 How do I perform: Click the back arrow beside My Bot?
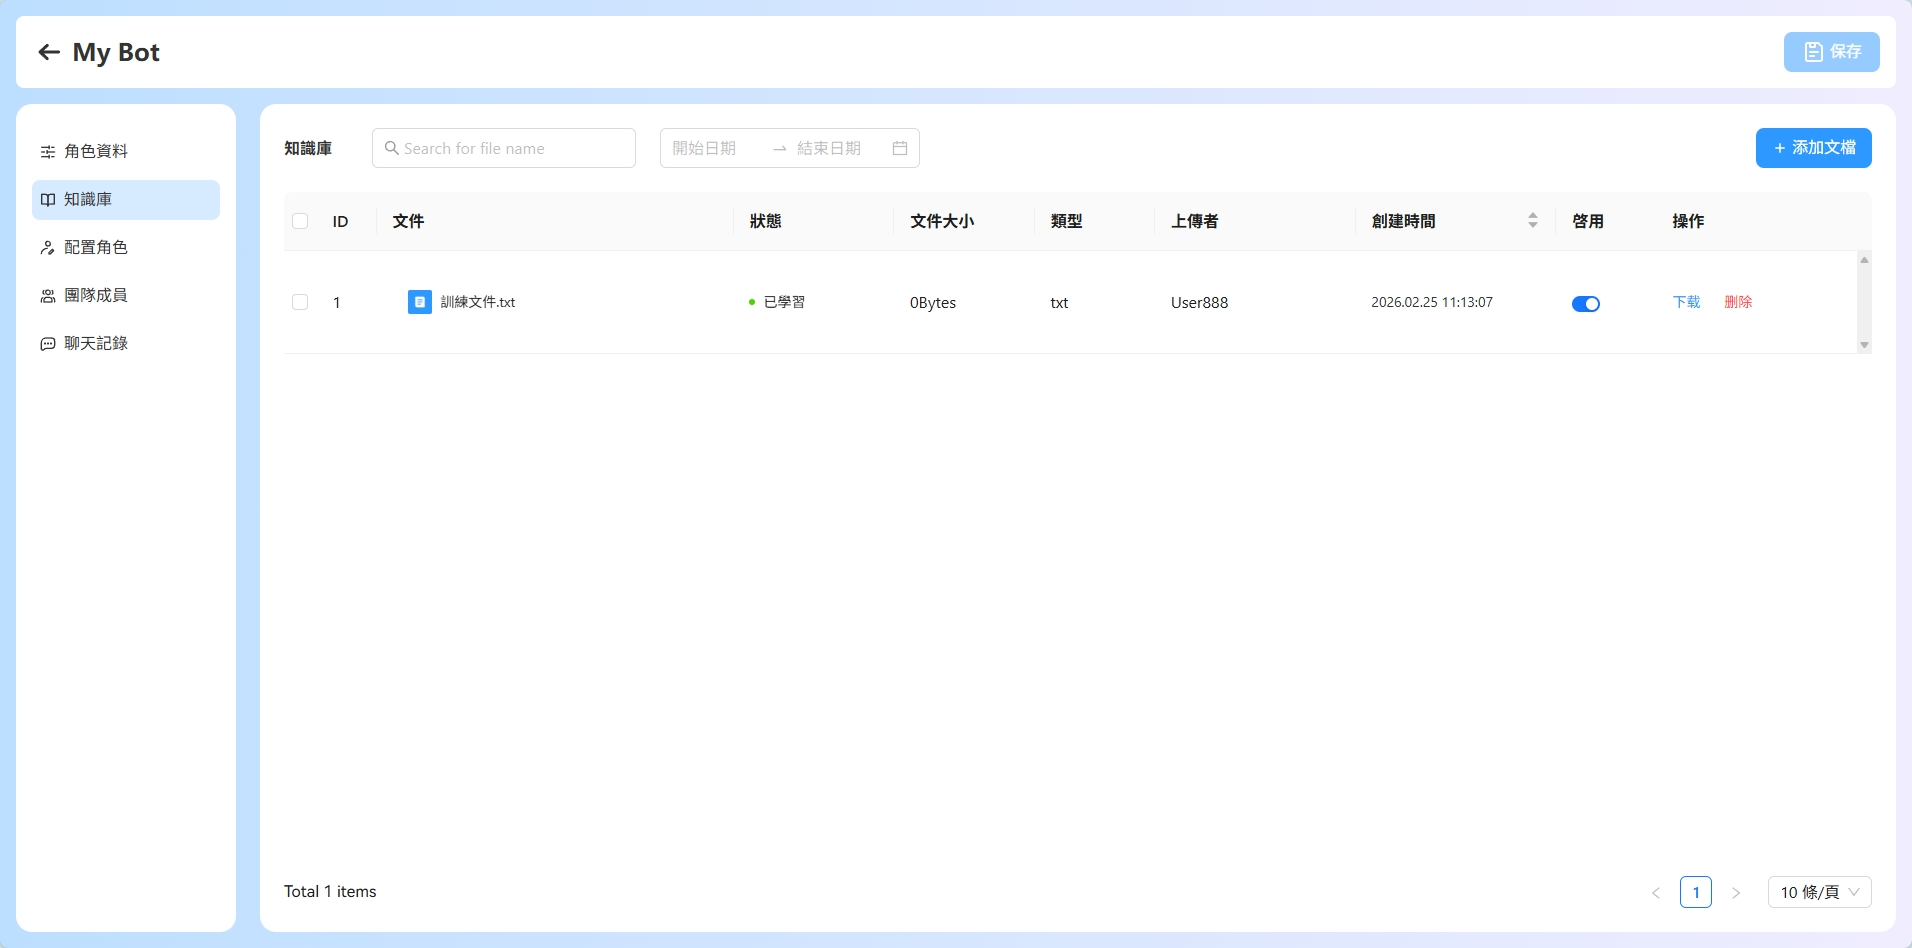coord(49,52)
